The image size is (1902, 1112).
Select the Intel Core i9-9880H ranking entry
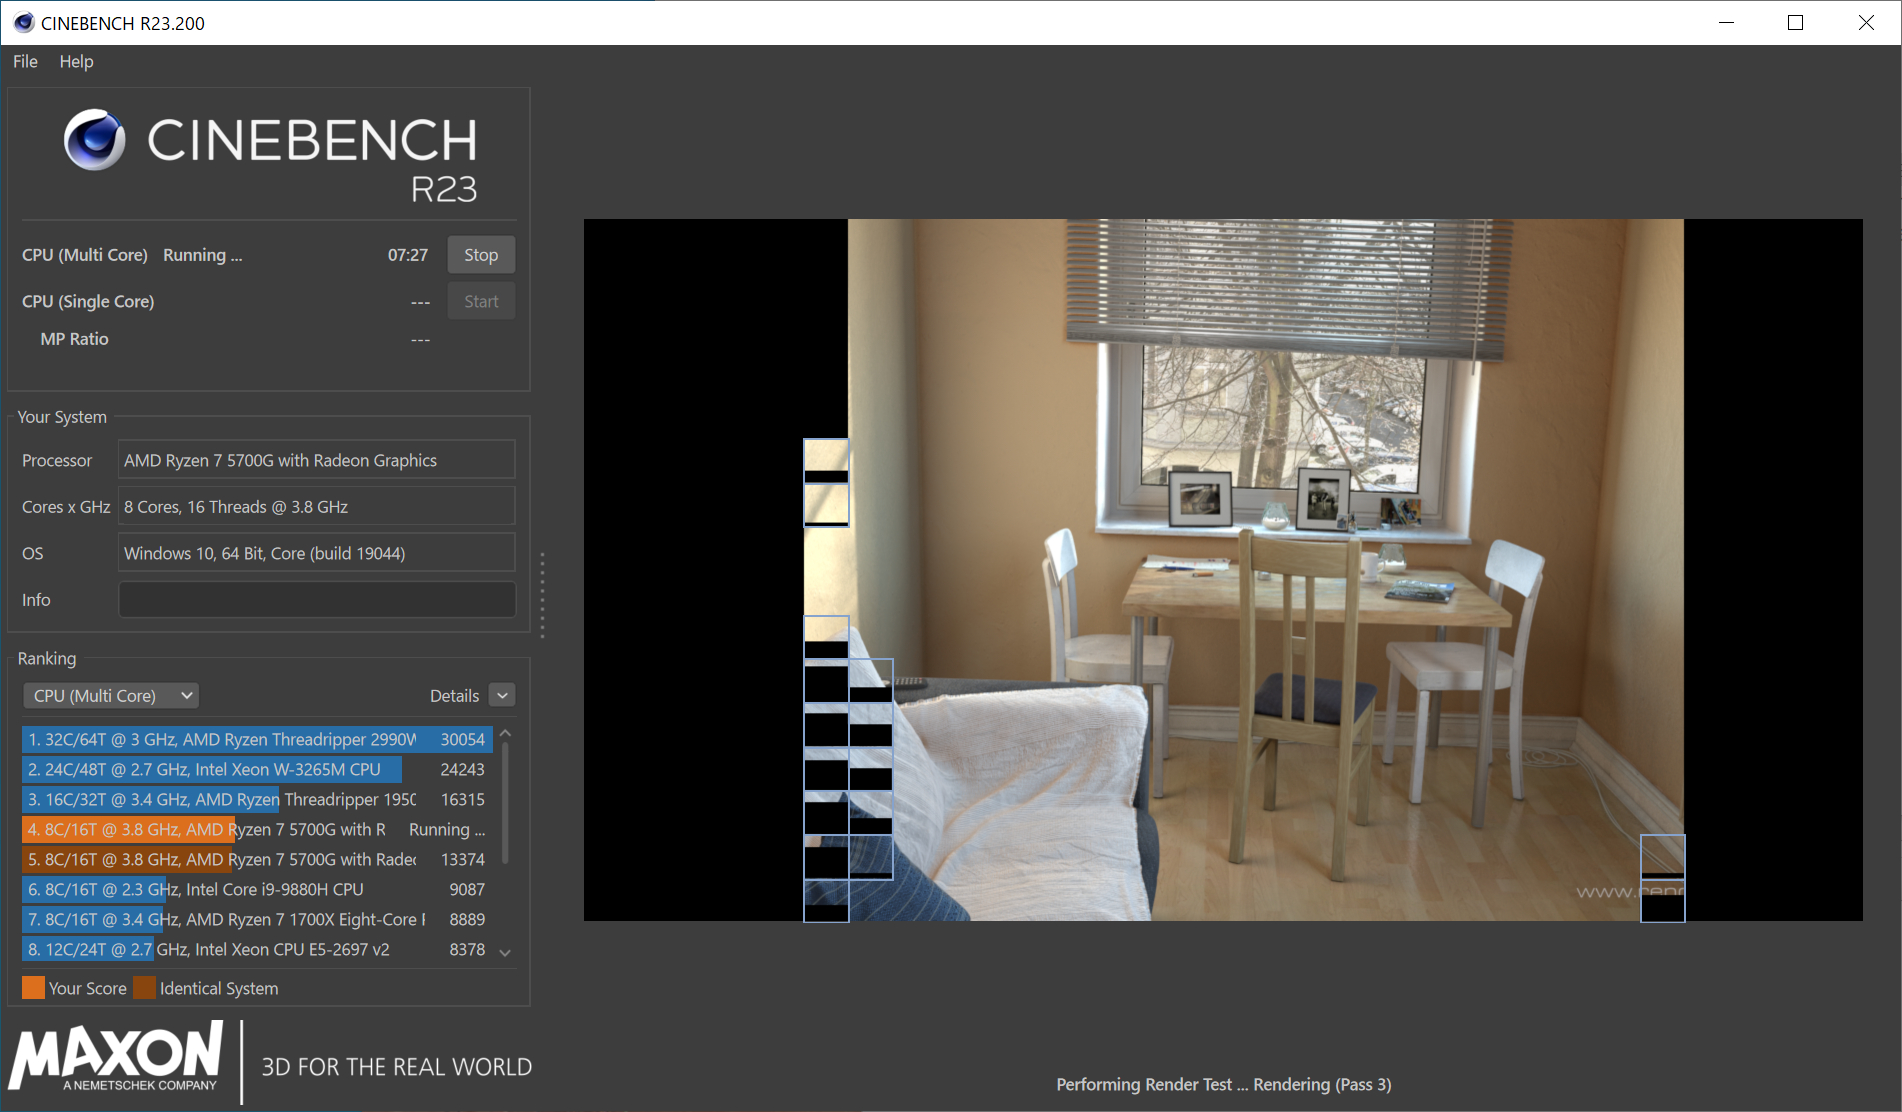(257, 889)
